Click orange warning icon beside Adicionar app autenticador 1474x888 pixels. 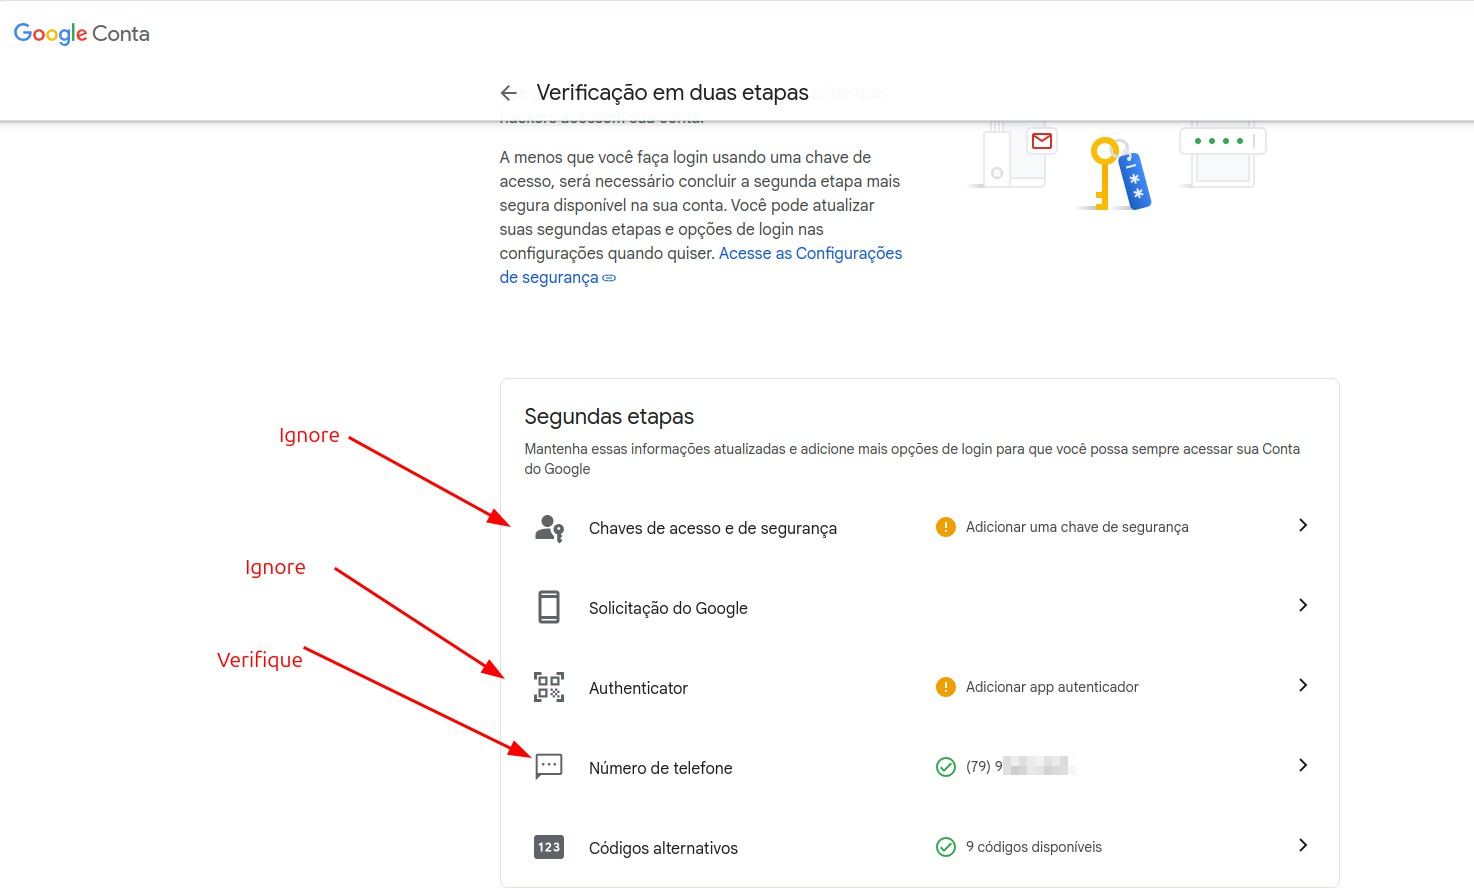point(945,687)
